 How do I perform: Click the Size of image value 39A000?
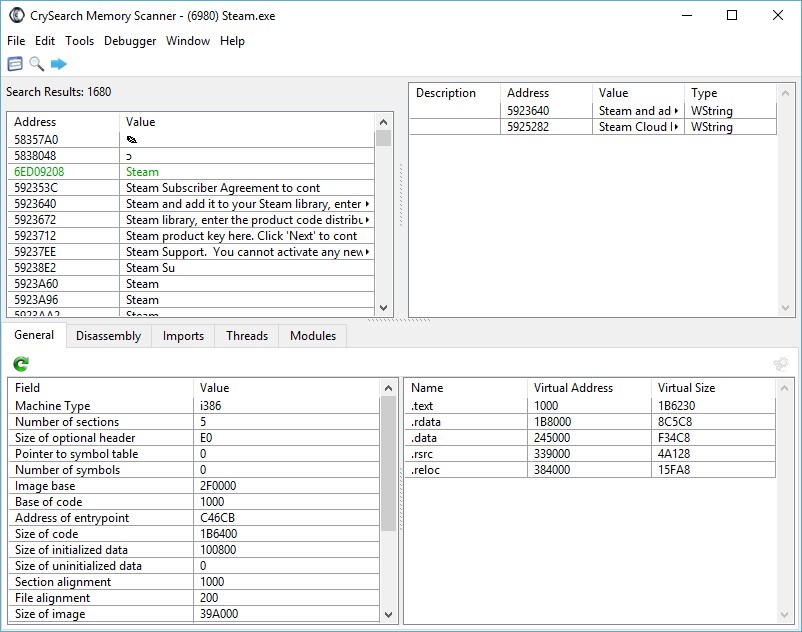coord(219,614)
